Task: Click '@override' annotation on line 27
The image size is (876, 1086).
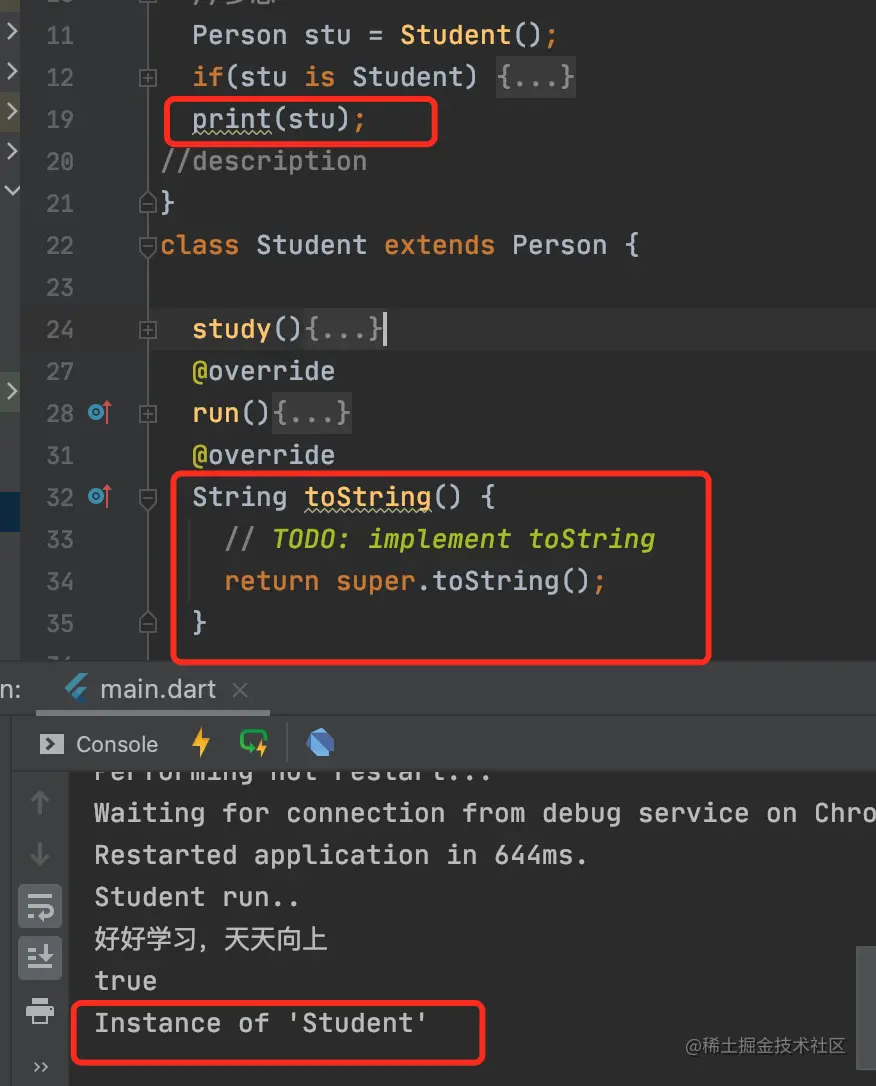Action: click(x=263, y=371)
